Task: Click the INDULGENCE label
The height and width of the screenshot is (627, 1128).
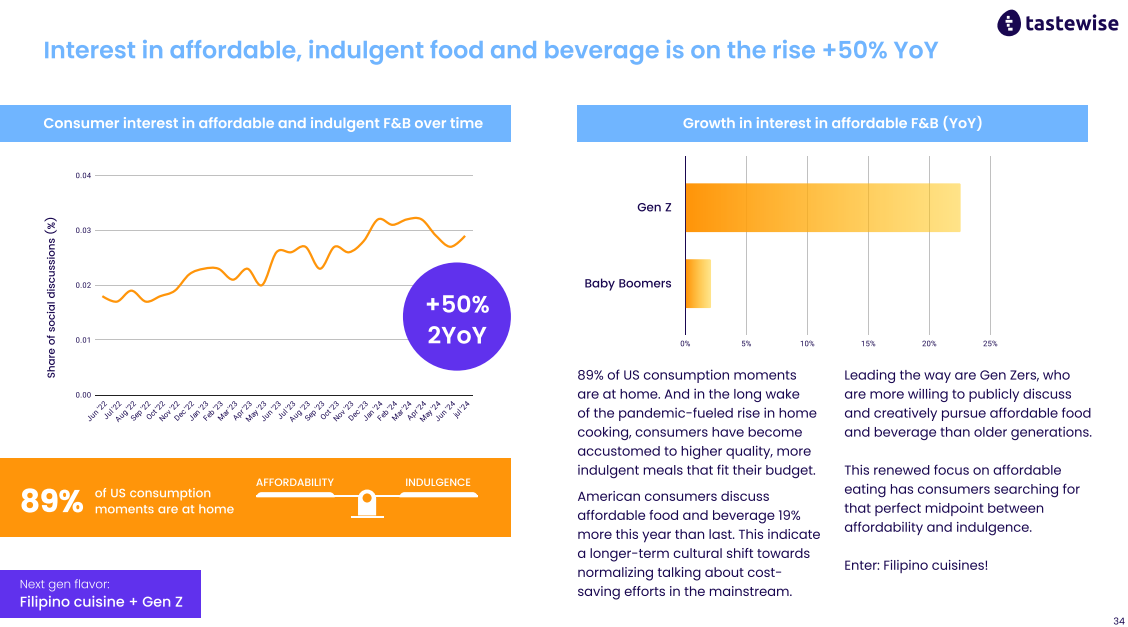Action: [x=437, y=482]
